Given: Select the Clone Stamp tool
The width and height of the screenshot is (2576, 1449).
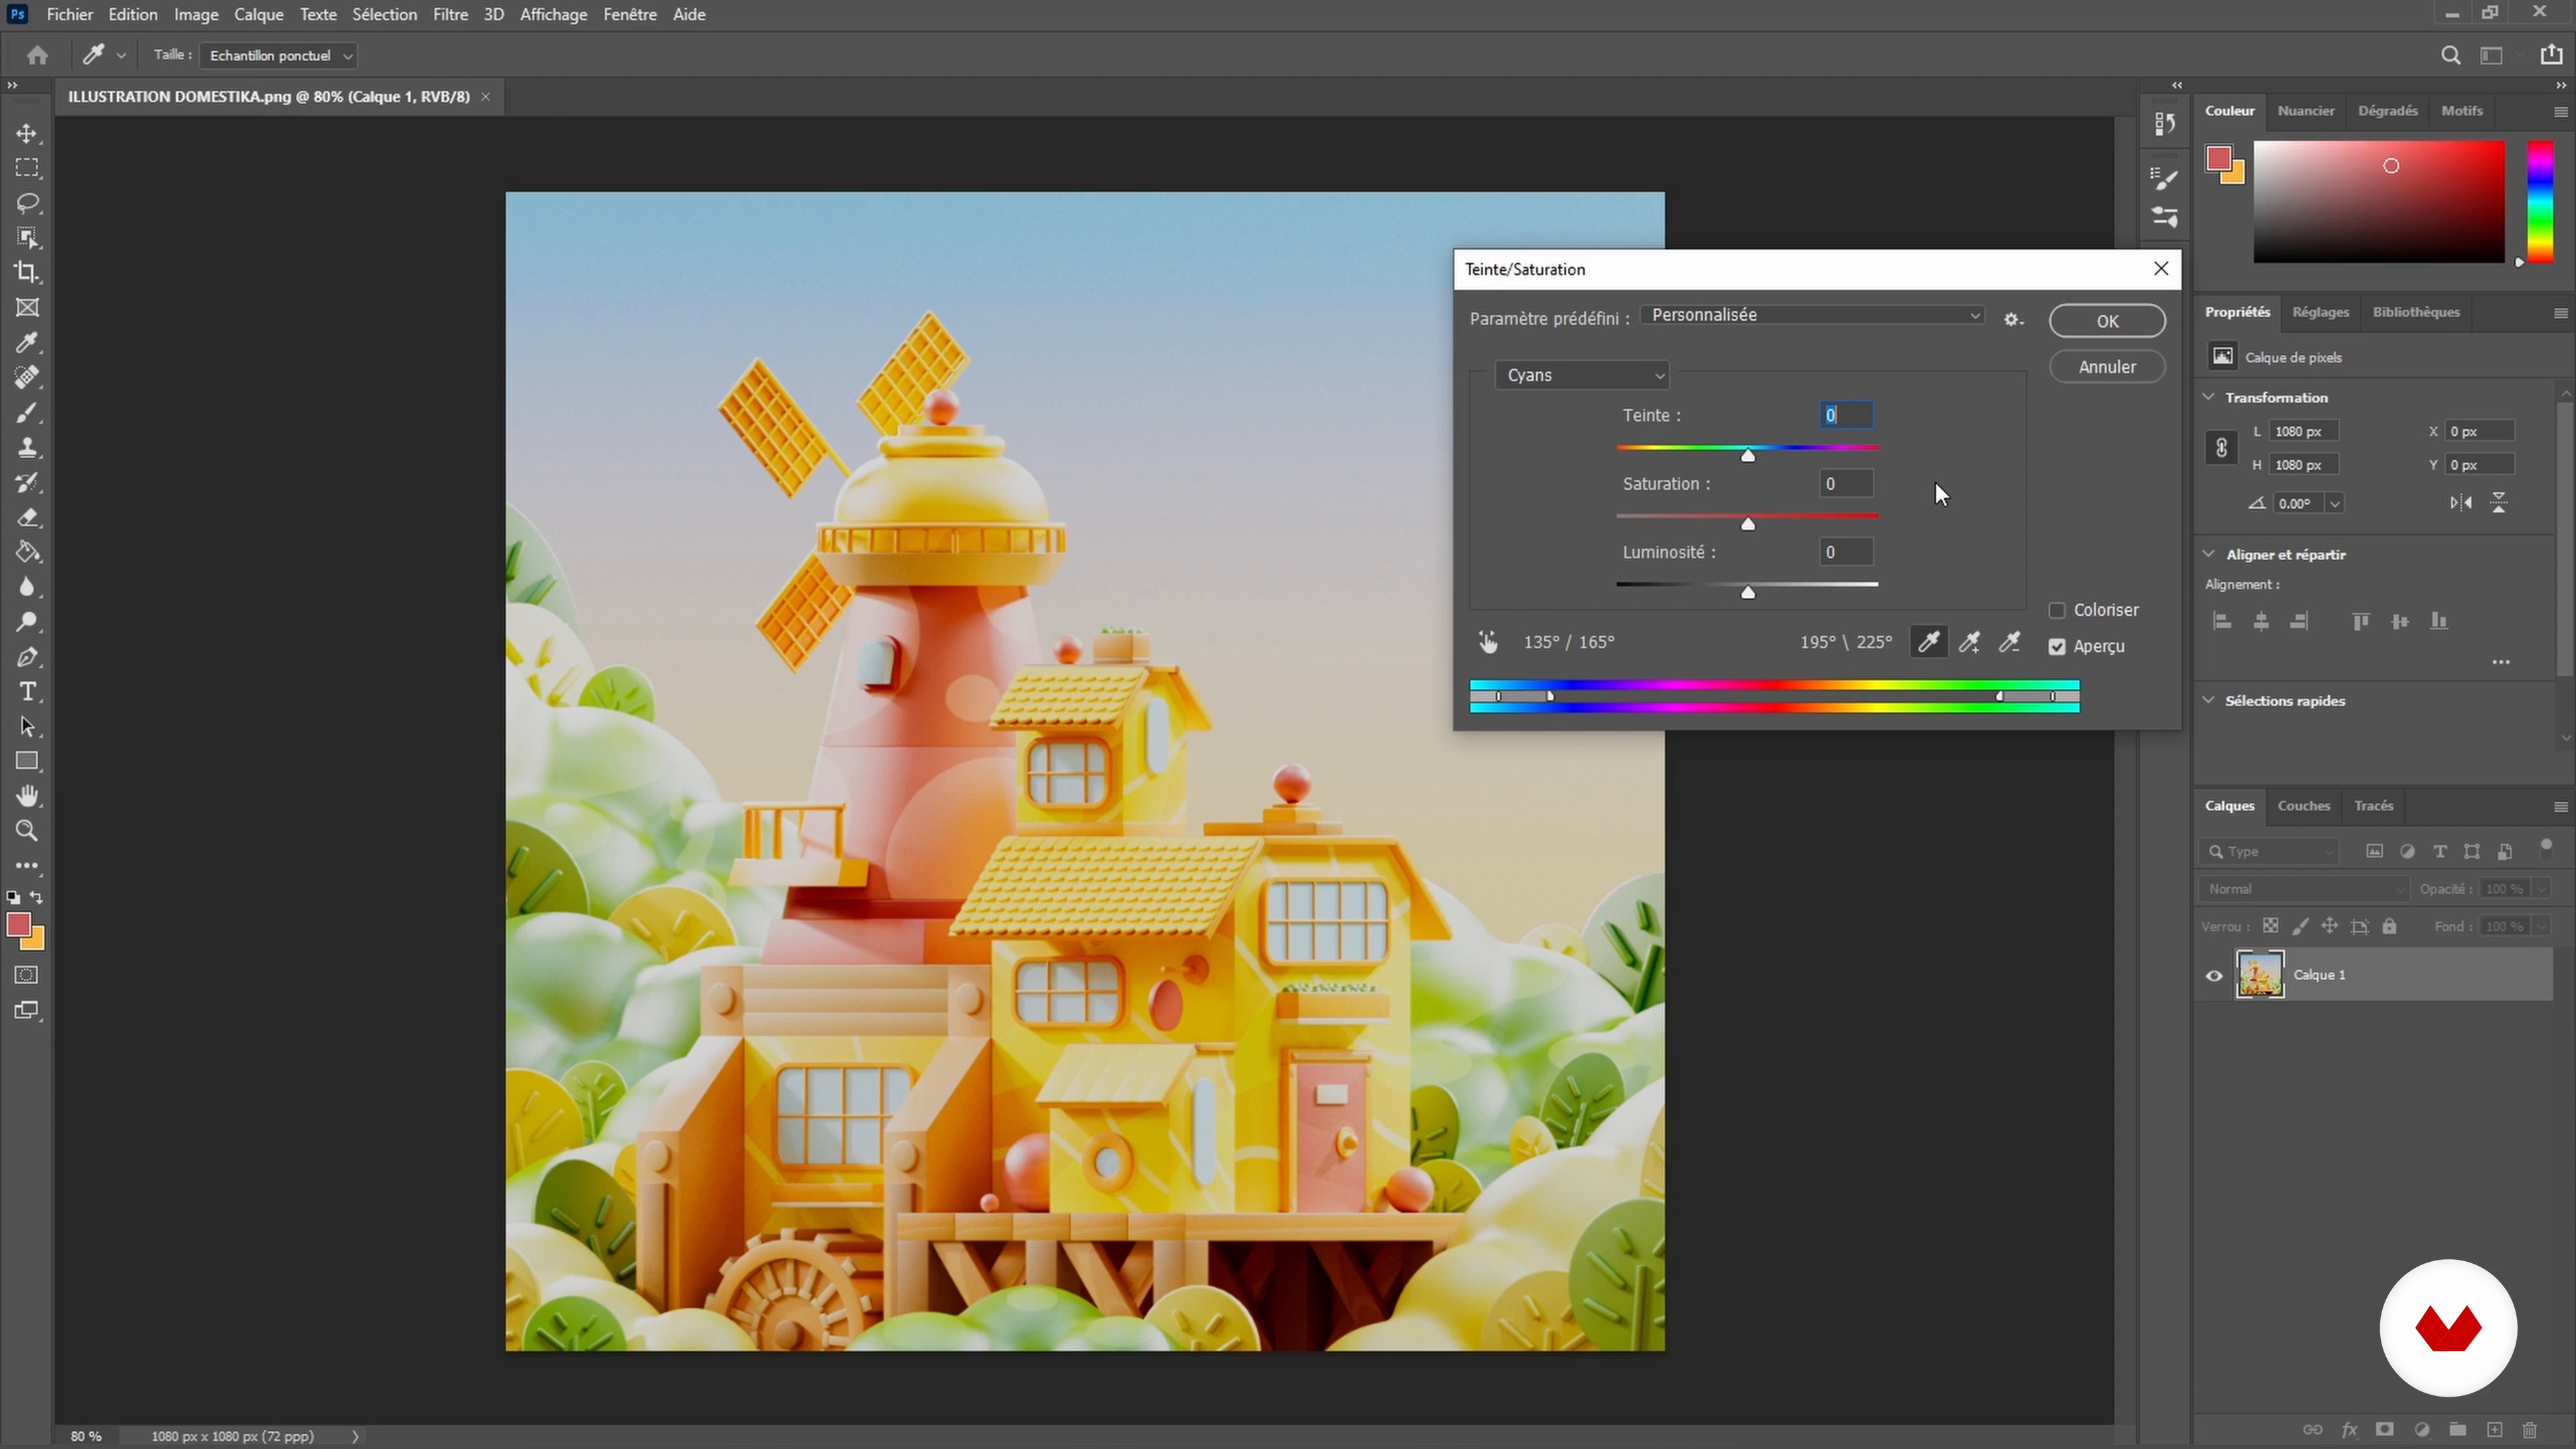Looking at the screenshot, I should pyautogui.click(x=27, y=447).
